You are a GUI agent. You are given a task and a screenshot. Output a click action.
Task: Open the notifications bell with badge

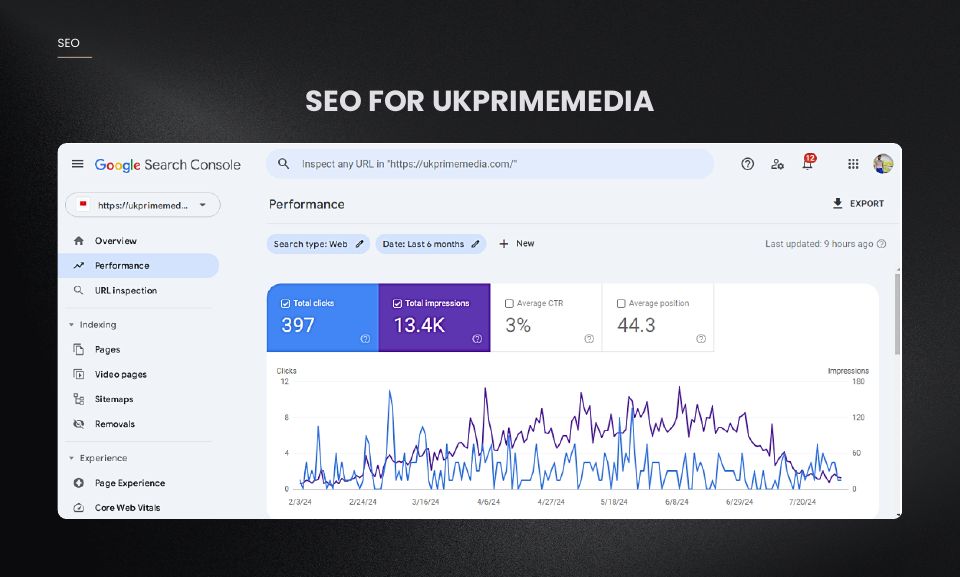coord(808,162)
